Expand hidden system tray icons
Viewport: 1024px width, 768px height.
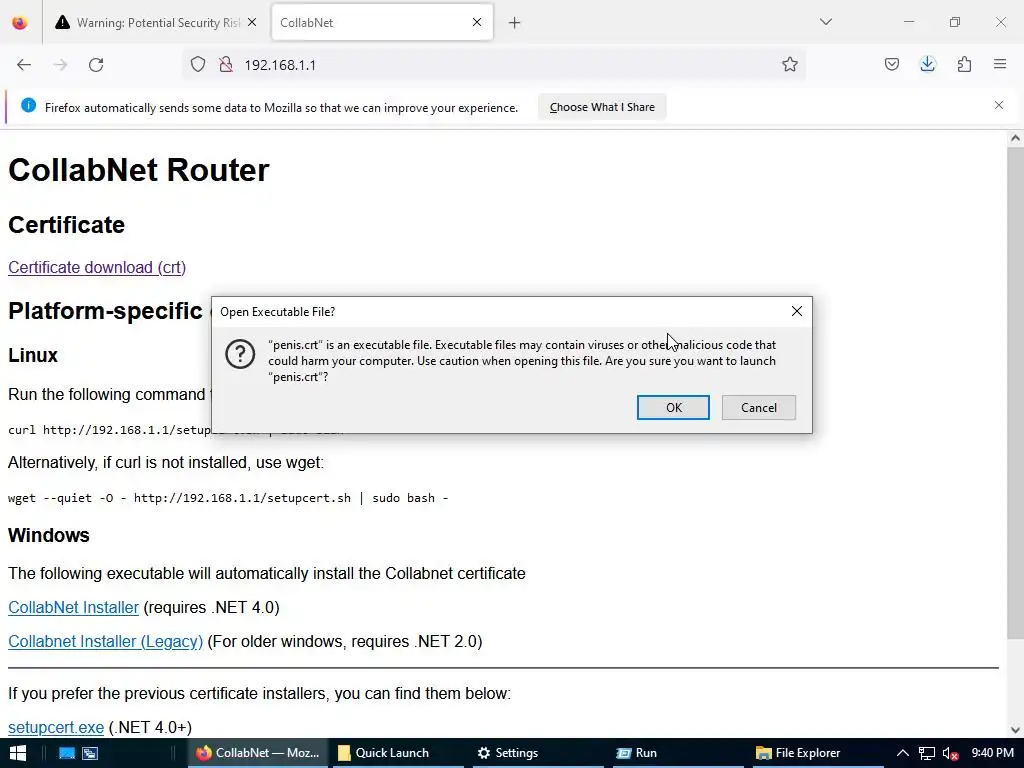(903, 753)
